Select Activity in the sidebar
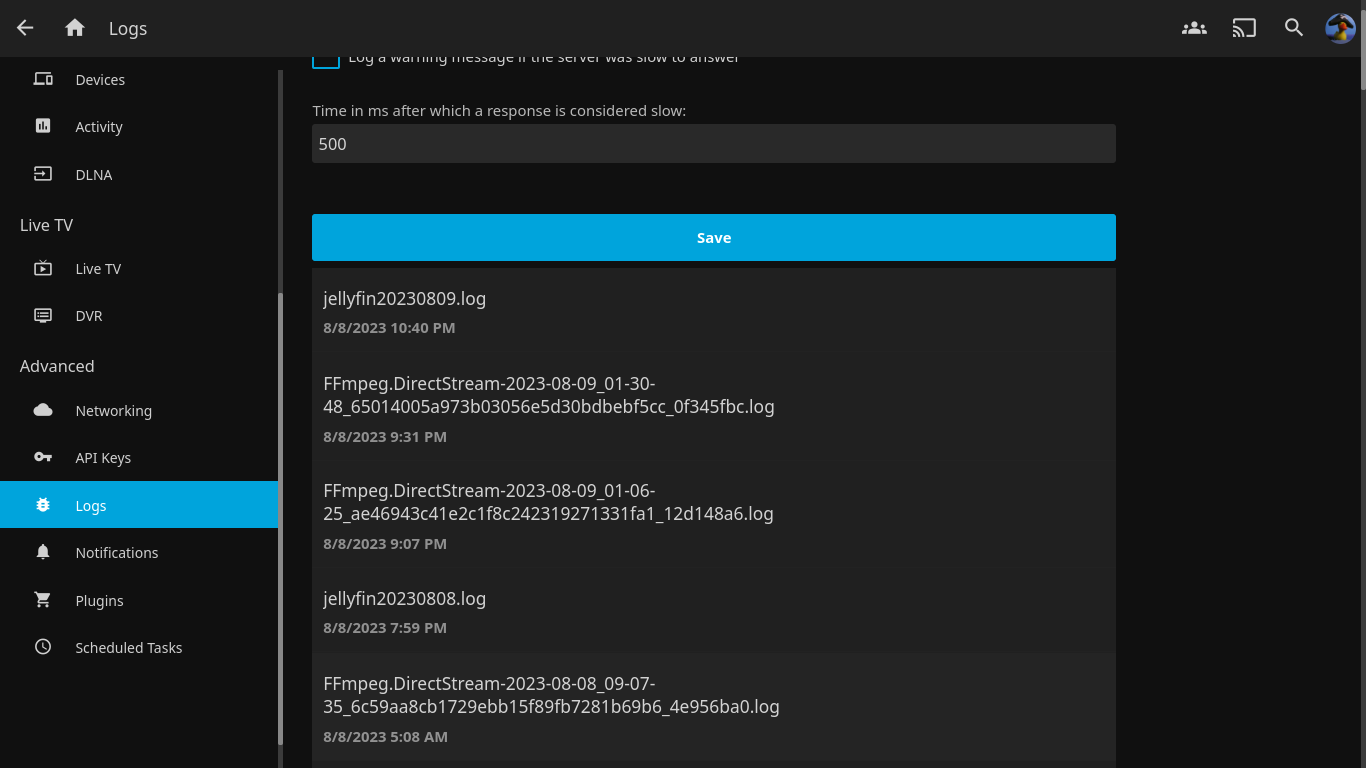This screenshot has width=1366, height=768. tap(99, 127)
